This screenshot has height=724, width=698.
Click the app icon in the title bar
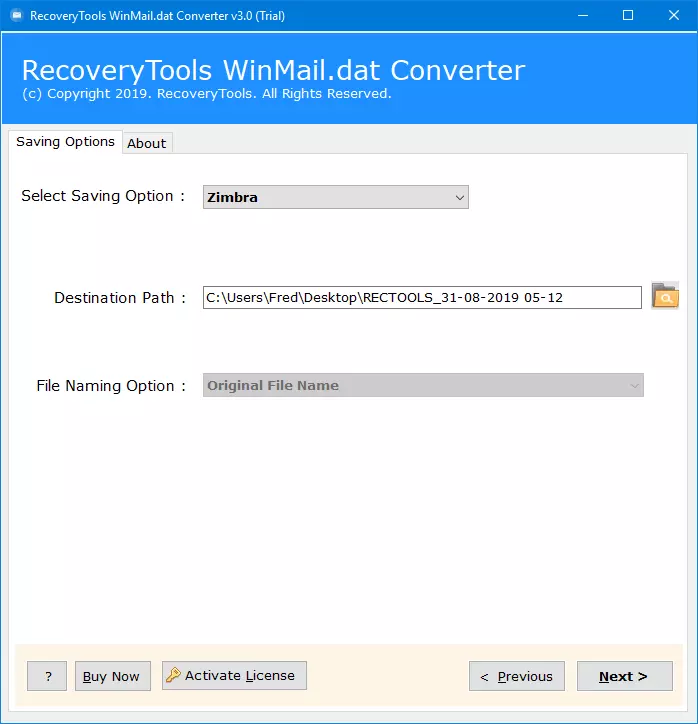pos(17,15)
